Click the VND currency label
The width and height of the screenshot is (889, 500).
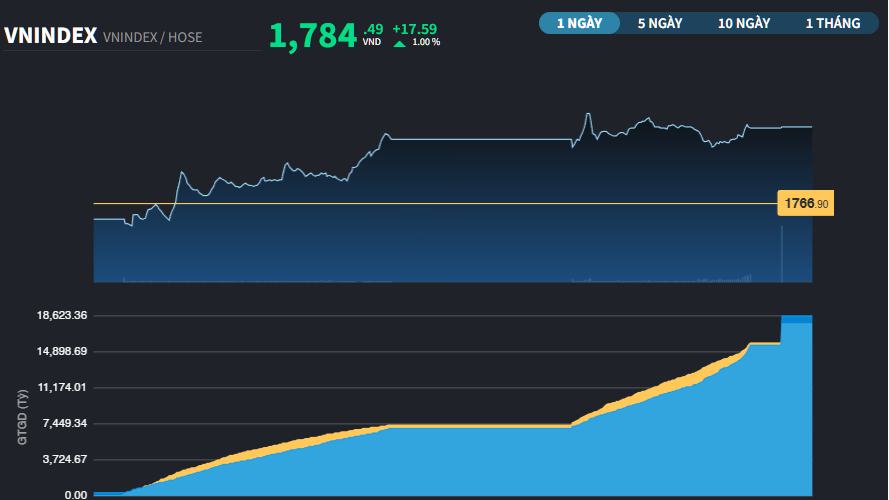click(x=372, y=42)
